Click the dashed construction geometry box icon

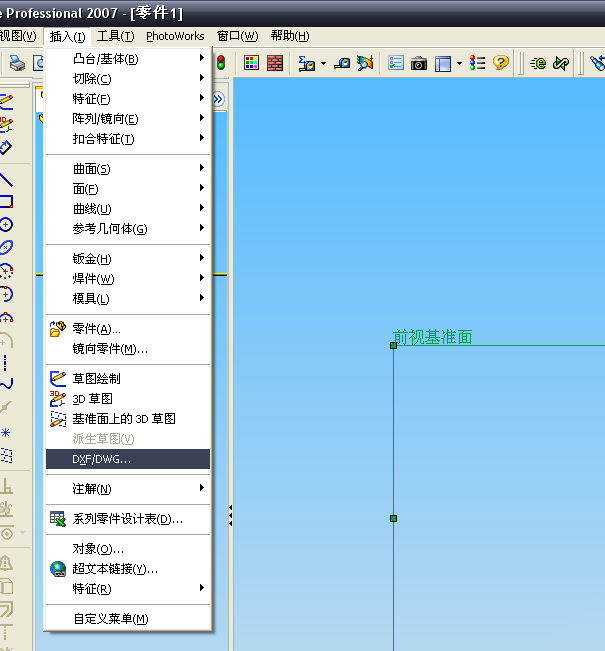pyautogui.click(x=6, y=455)
